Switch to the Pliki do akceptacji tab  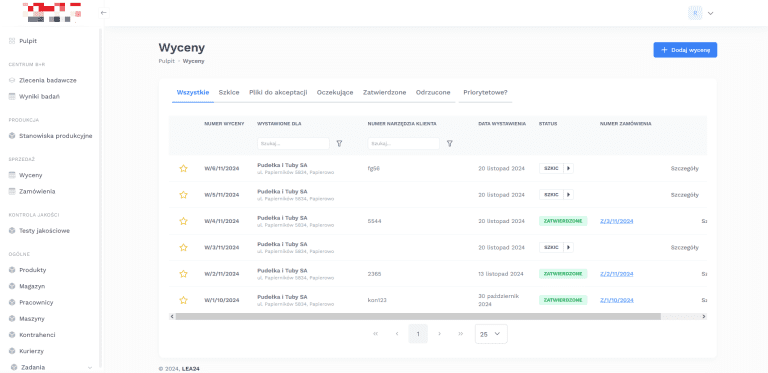coord(278,93)
